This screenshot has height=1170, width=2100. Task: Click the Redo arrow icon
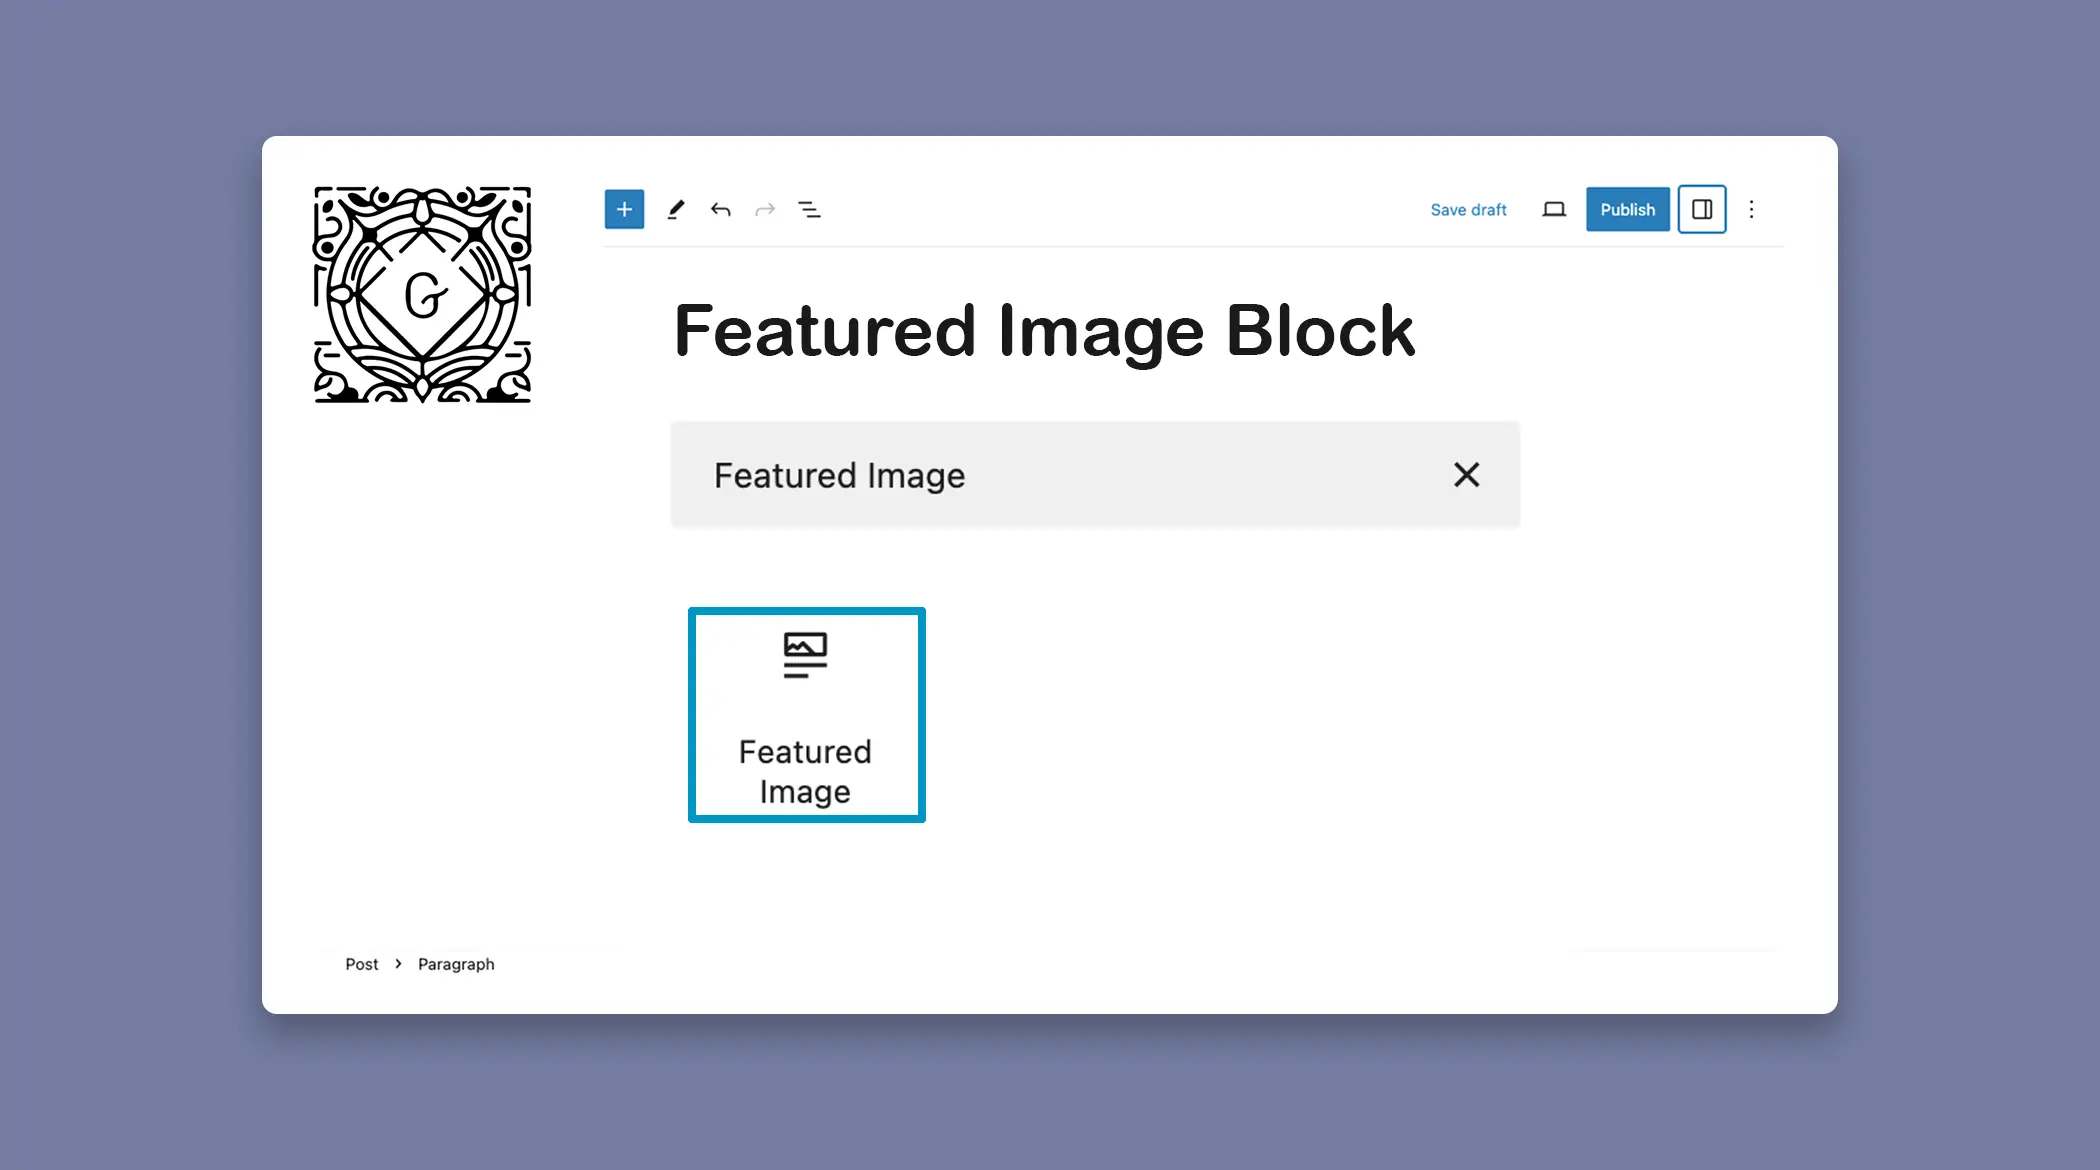(x=765, y=209)
